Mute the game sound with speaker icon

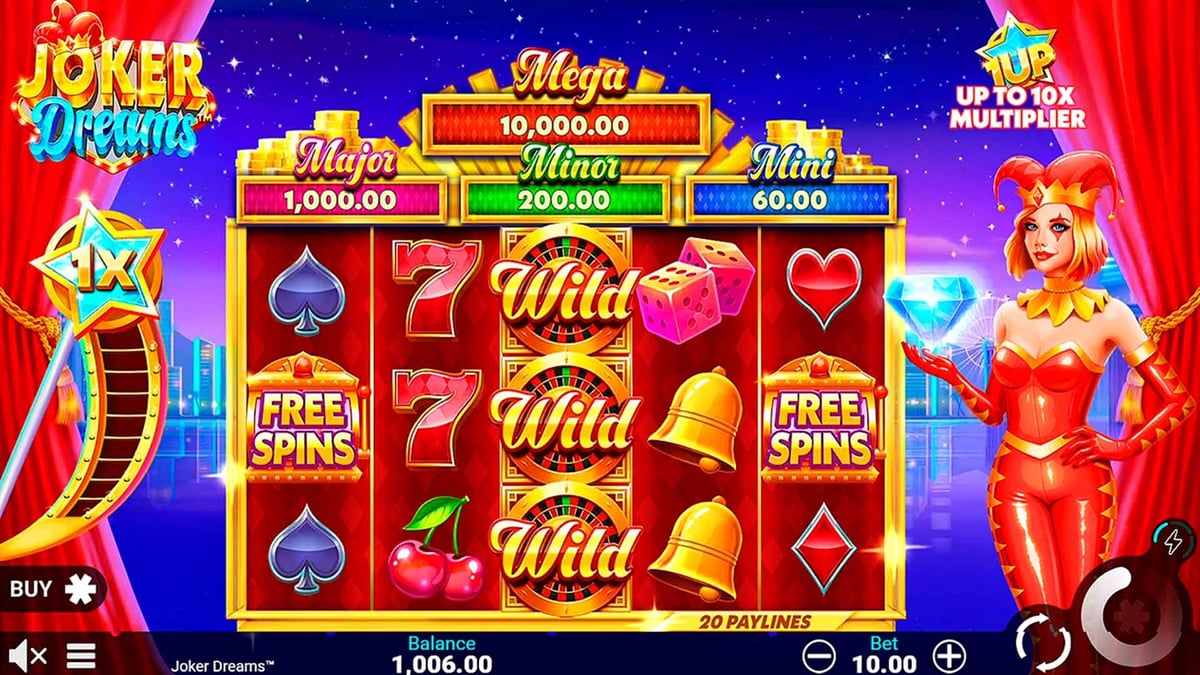(x=26, y=656)
